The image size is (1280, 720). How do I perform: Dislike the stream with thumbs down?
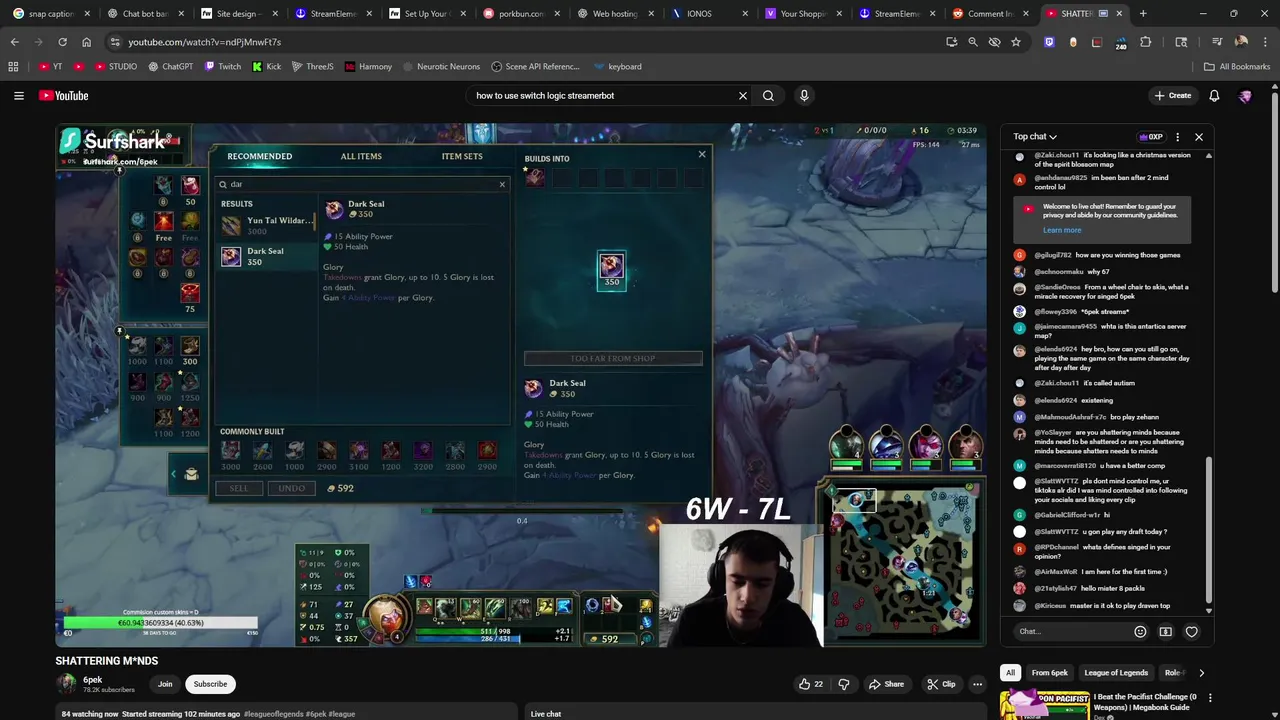[x=843, y=684]
